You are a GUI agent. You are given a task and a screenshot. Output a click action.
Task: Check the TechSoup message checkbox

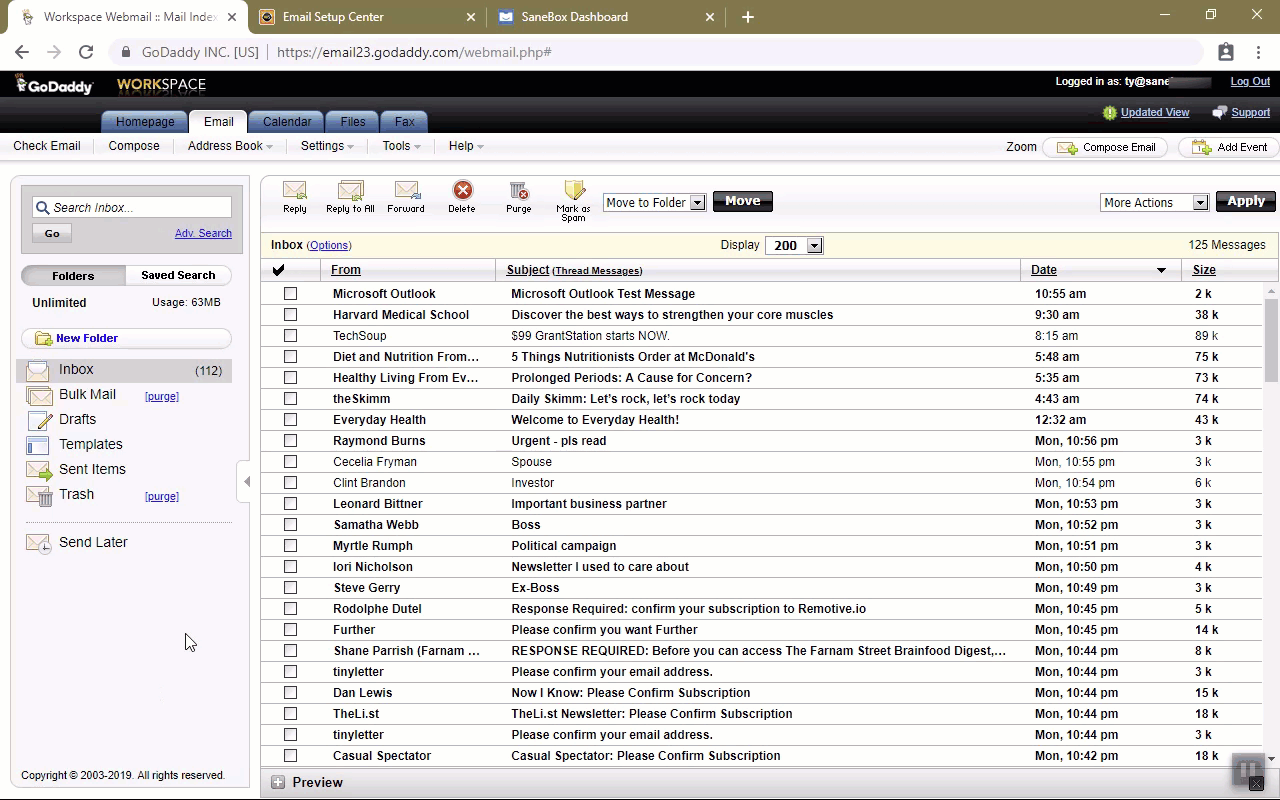(x=290, y=336)
